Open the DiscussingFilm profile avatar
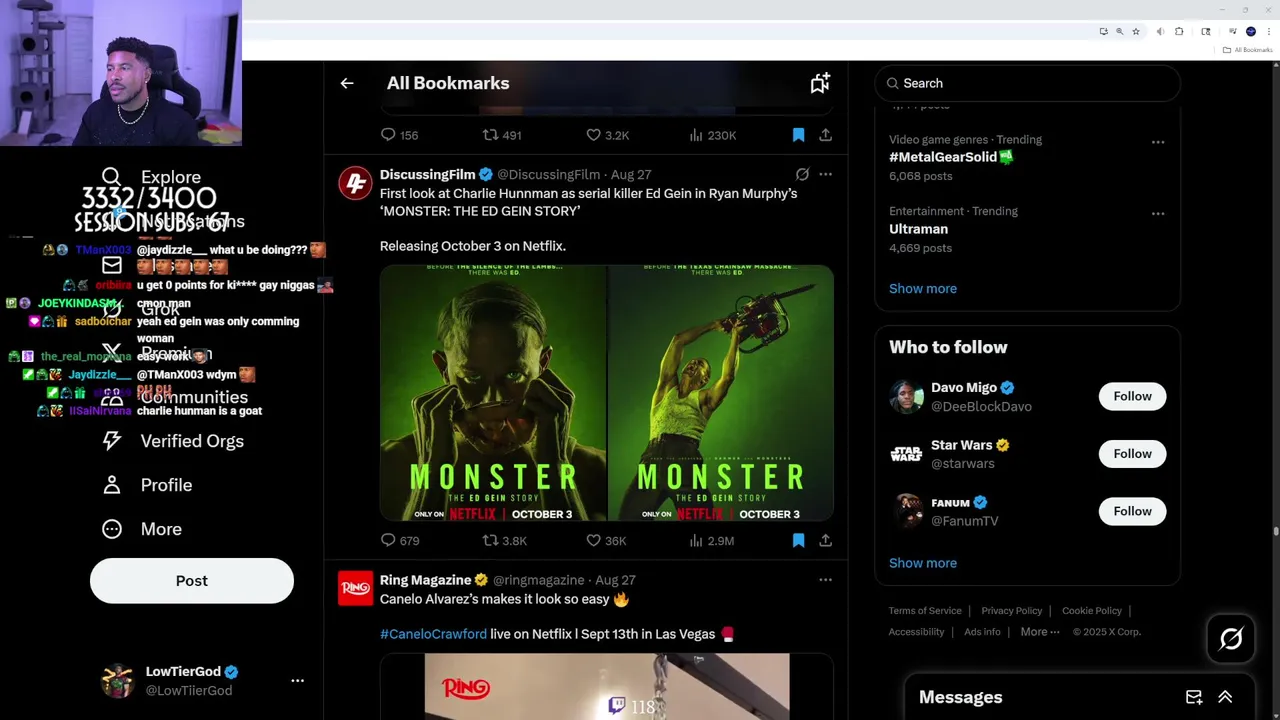 pyautogui.click(x=355, y=183)
